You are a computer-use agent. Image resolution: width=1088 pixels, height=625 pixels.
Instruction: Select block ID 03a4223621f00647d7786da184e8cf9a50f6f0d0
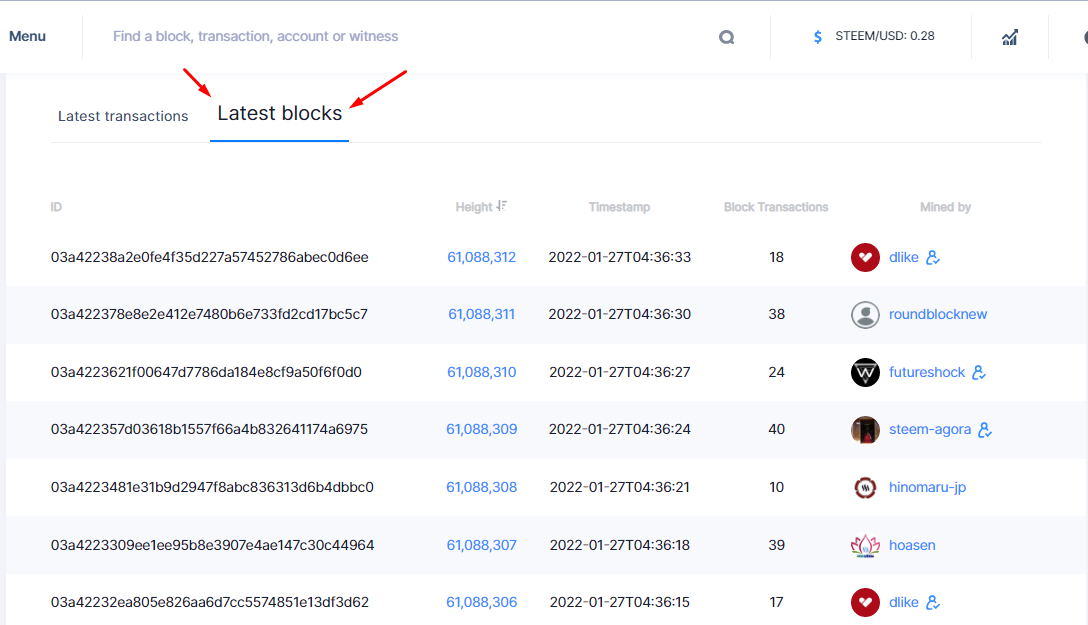pos(206,373)
